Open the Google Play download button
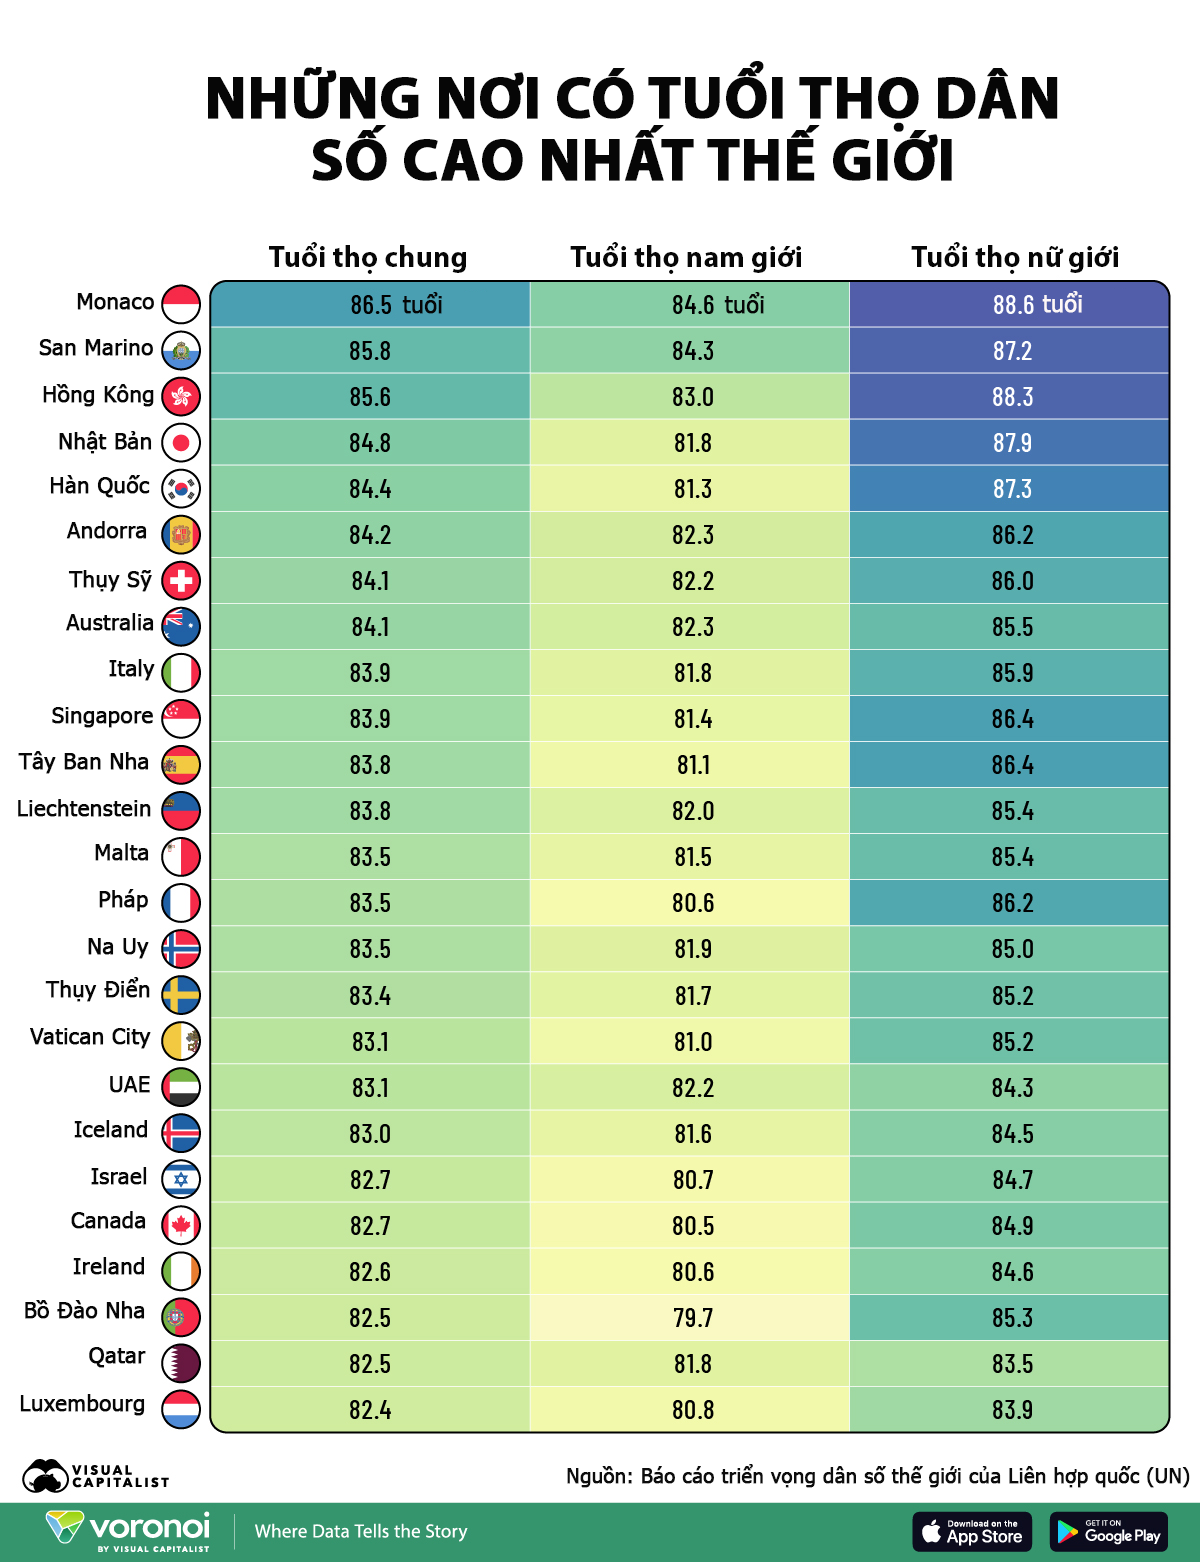This screenshot has height=1562, width=1200. (1109, 1532)
